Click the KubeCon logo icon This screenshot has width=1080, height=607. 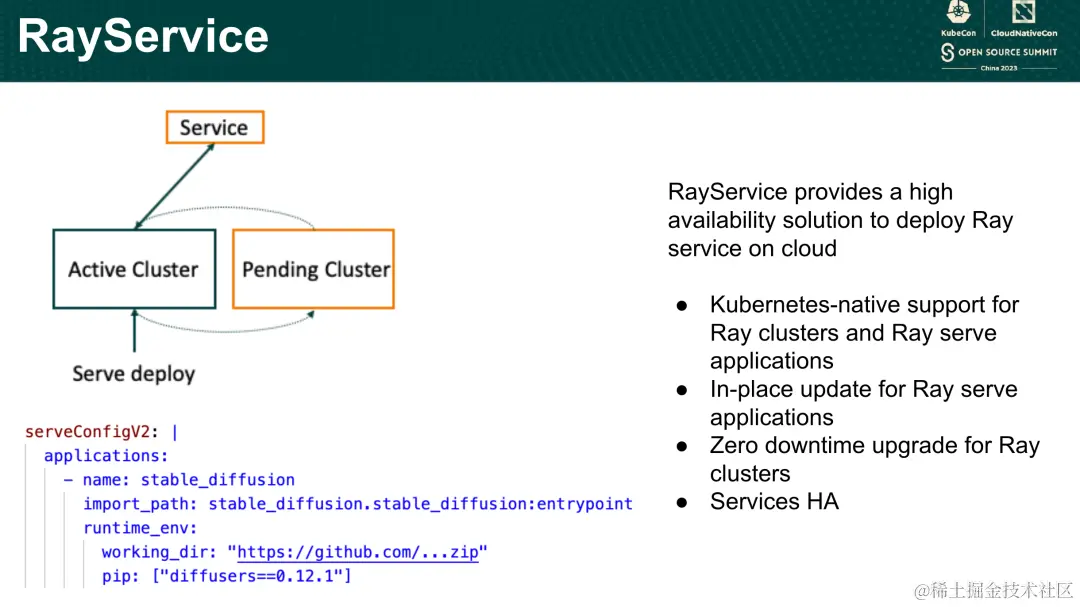pos(958,12)
